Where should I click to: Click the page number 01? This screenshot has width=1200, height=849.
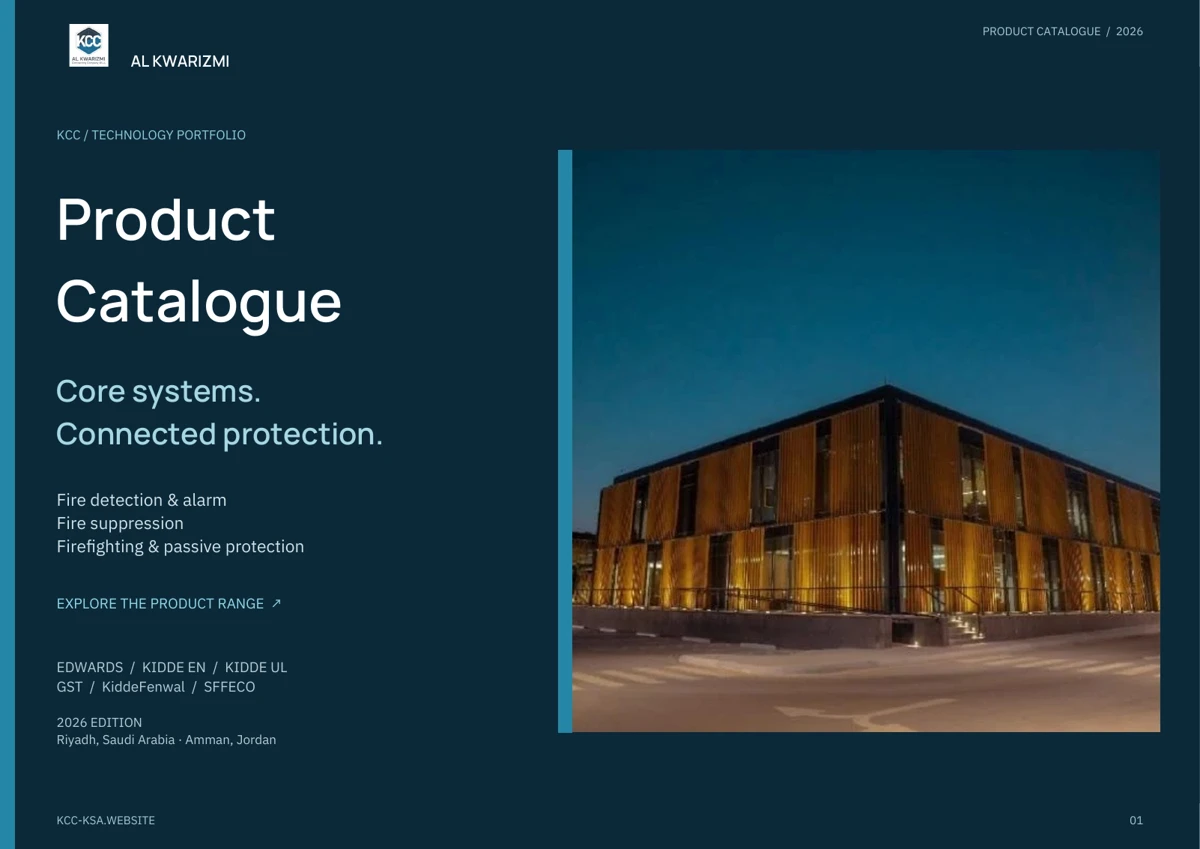[1136, 820]
